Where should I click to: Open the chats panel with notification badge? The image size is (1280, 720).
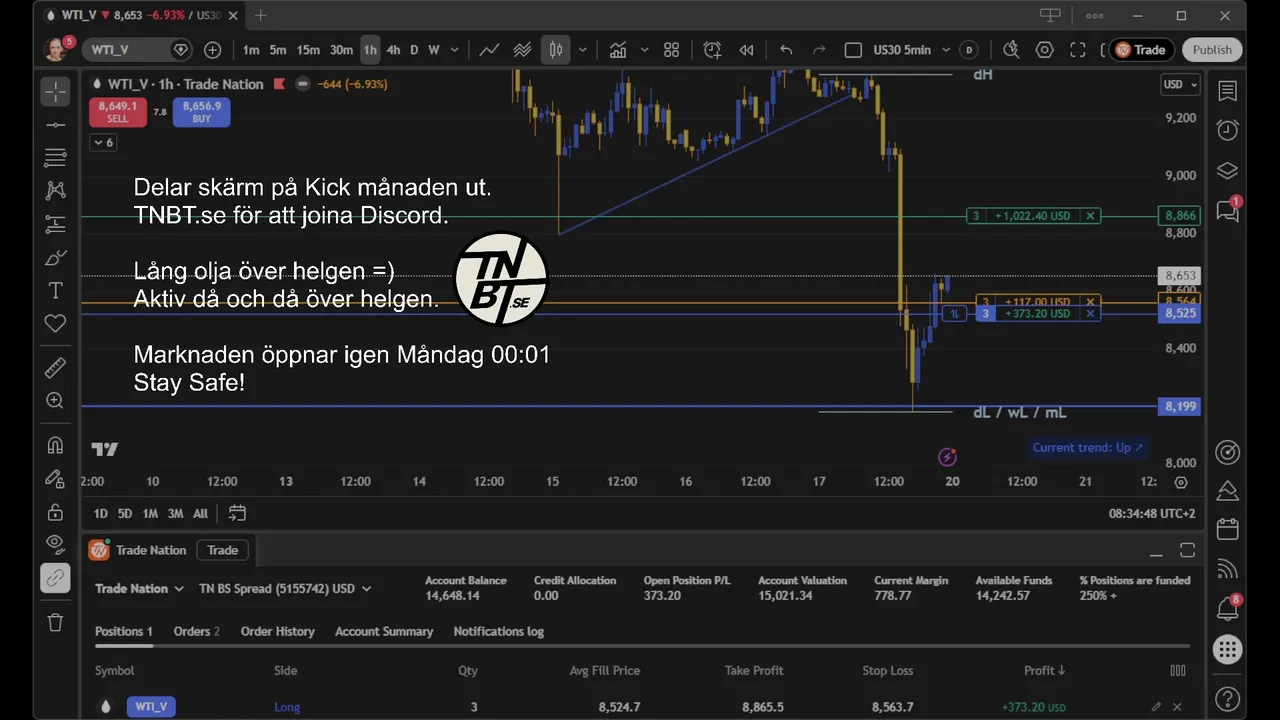pyautogui.click(x=1227, y=210)
